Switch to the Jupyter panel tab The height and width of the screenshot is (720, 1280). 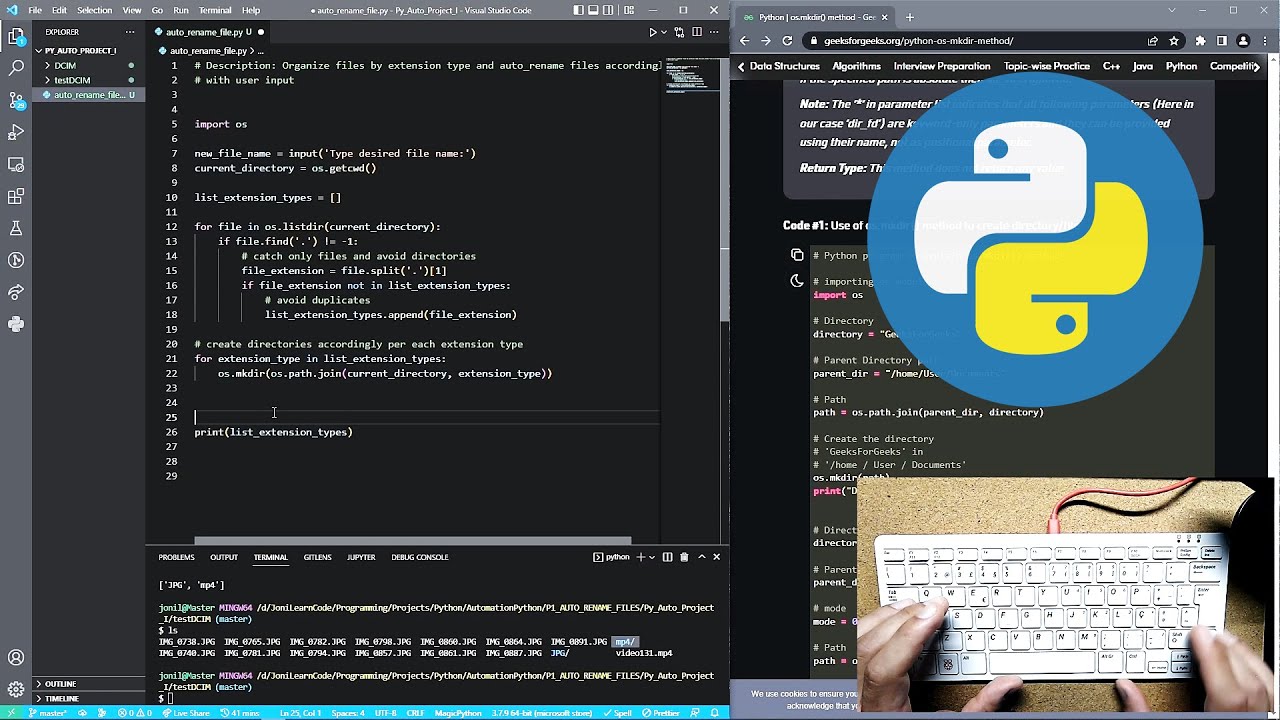361,557
